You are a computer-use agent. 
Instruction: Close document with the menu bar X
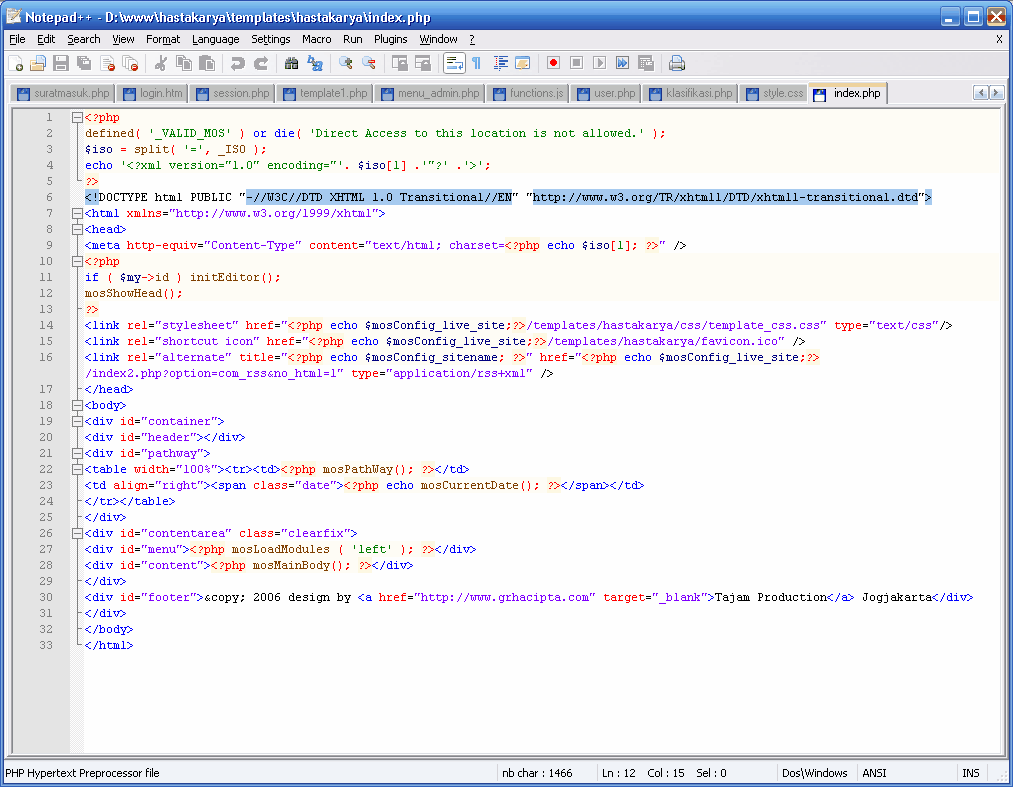coord(999,39)
